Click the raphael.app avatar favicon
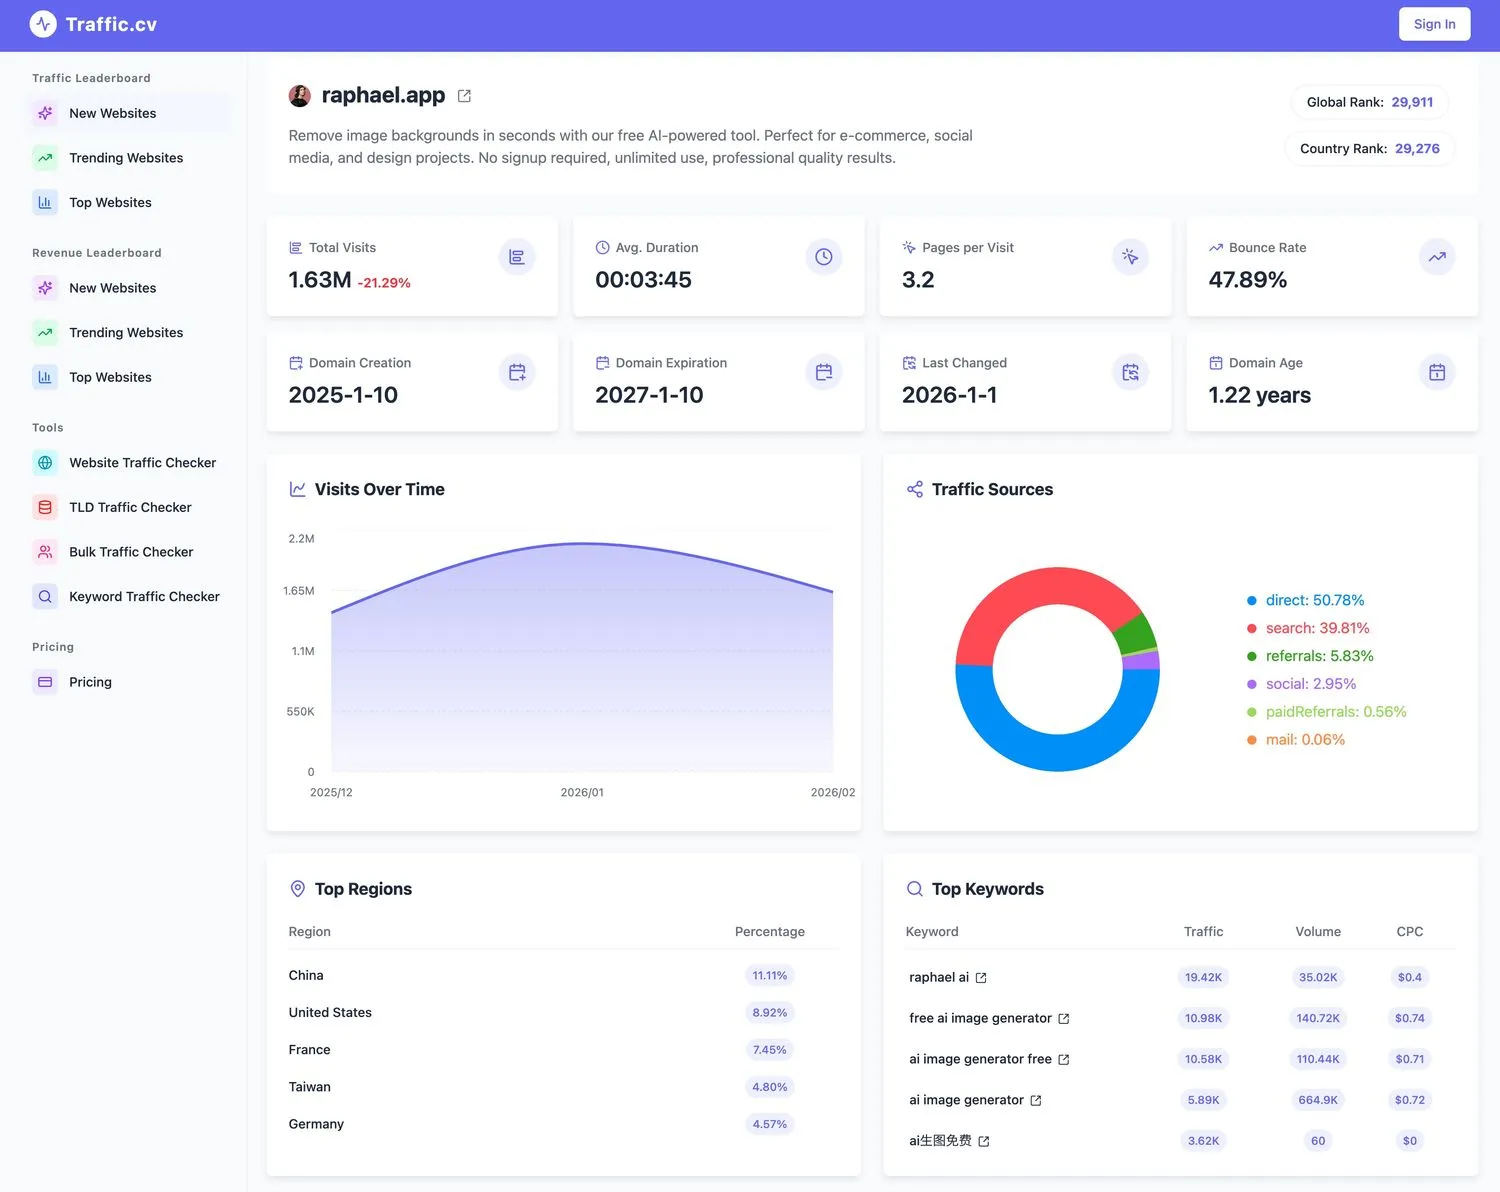 click(x=300, y=96)
